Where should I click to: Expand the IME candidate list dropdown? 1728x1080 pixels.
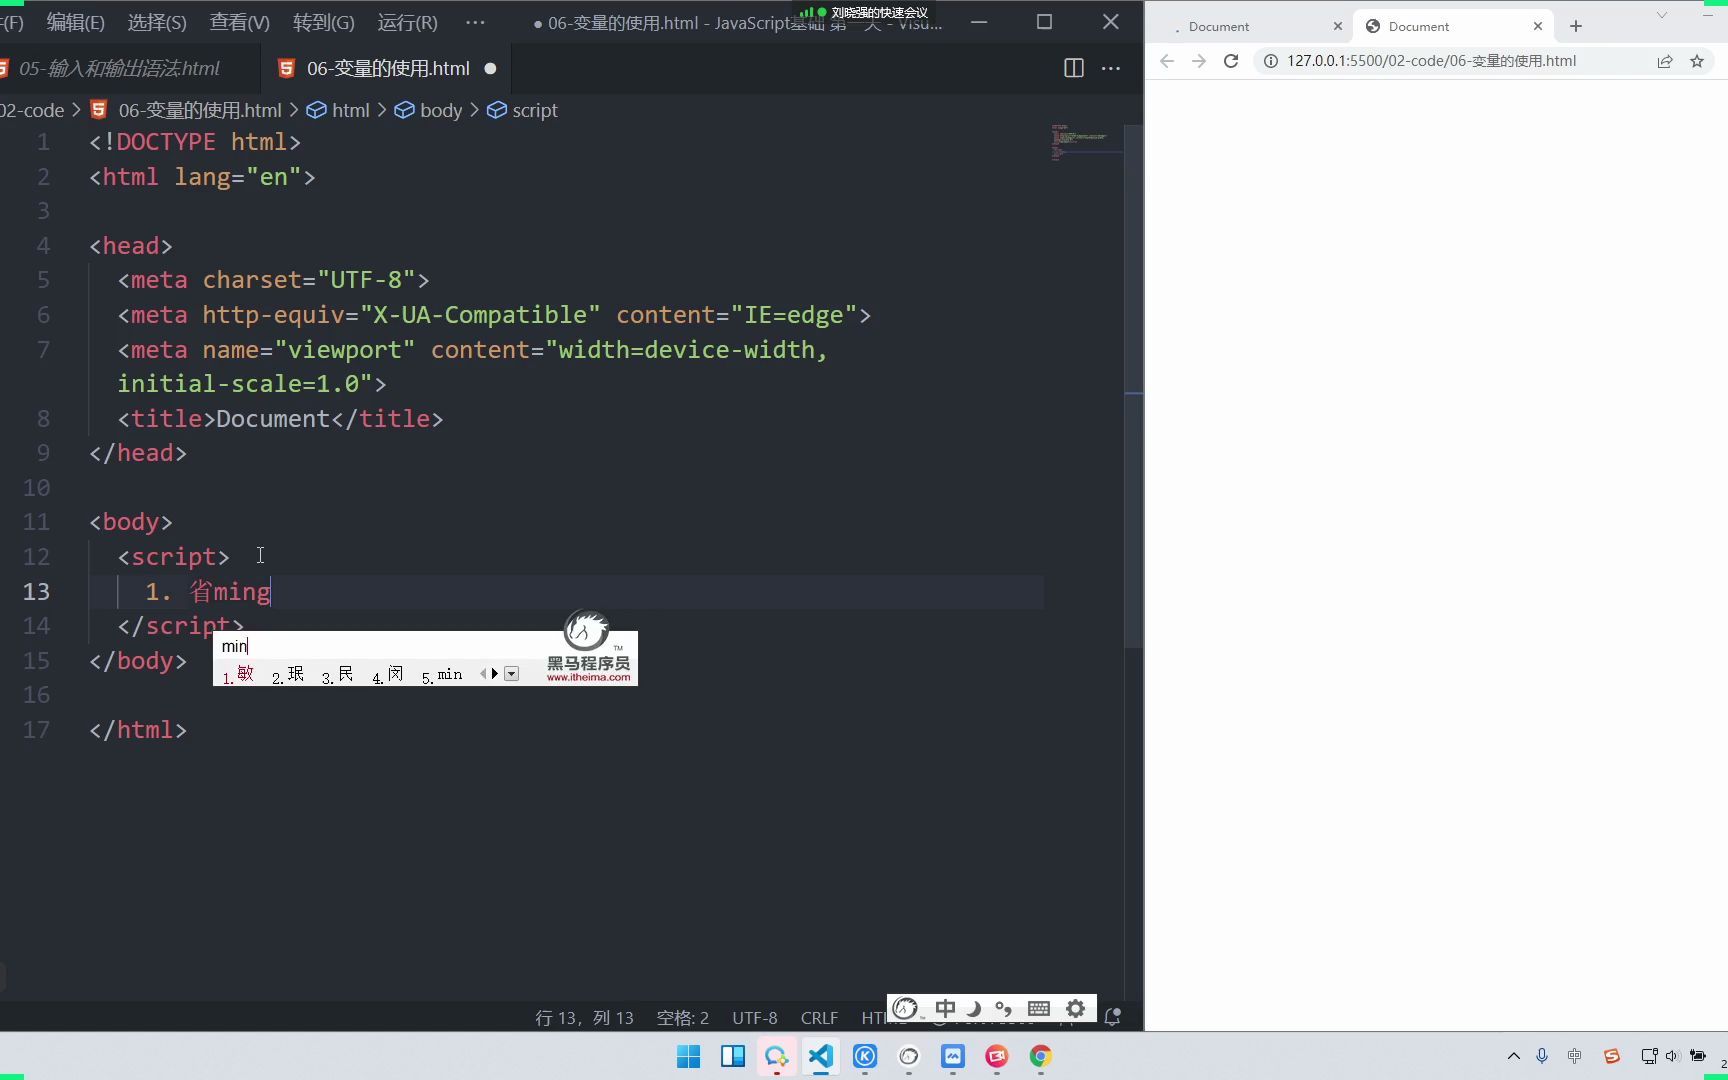tap(512, 674)
